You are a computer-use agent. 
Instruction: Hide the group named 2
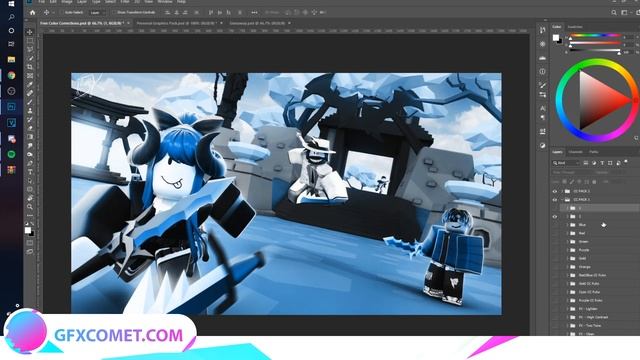(555, 217)
